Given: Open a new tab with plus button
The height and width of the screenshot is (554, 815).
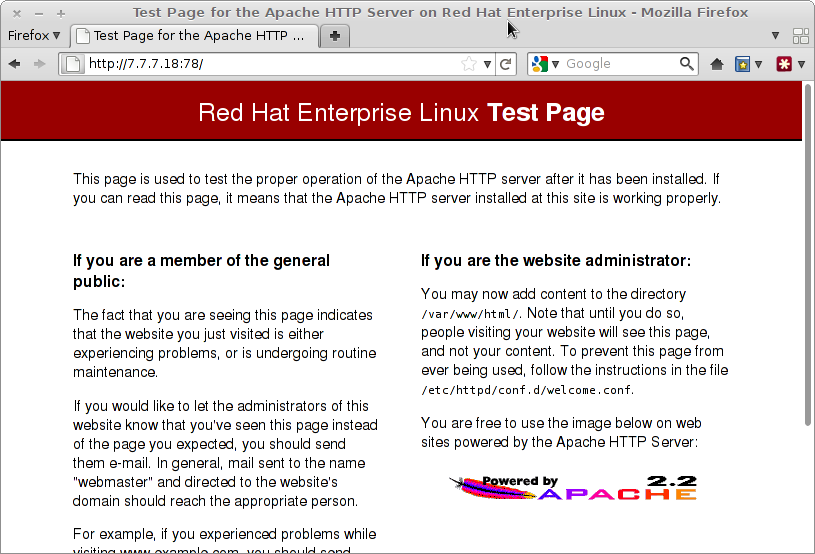Looking at the screenshot, I should 335,36.
